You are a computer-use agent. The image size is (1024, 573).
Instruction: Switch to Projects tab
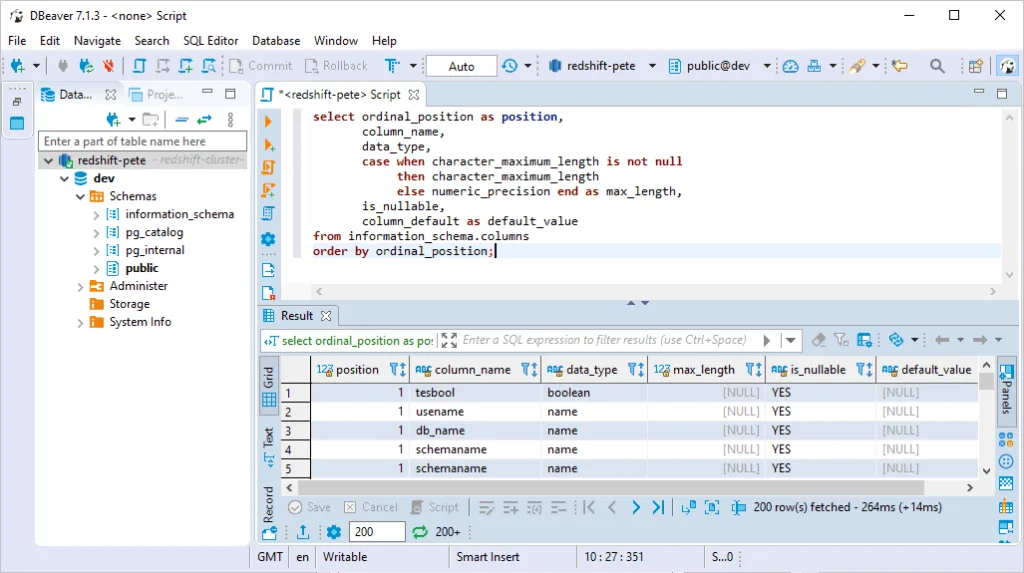pyautogui.click(x=157, y=95)
